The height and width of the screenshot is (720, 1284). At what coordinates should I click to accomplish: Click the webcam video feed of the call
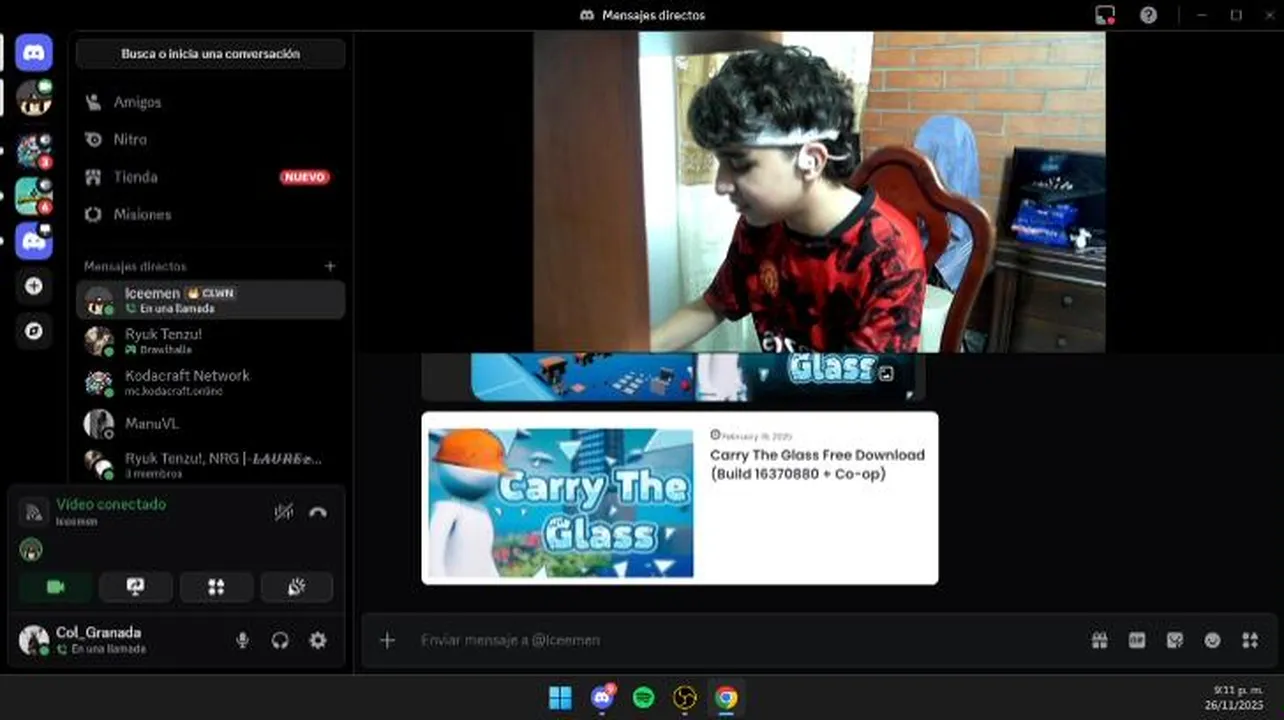coord(819,191)
